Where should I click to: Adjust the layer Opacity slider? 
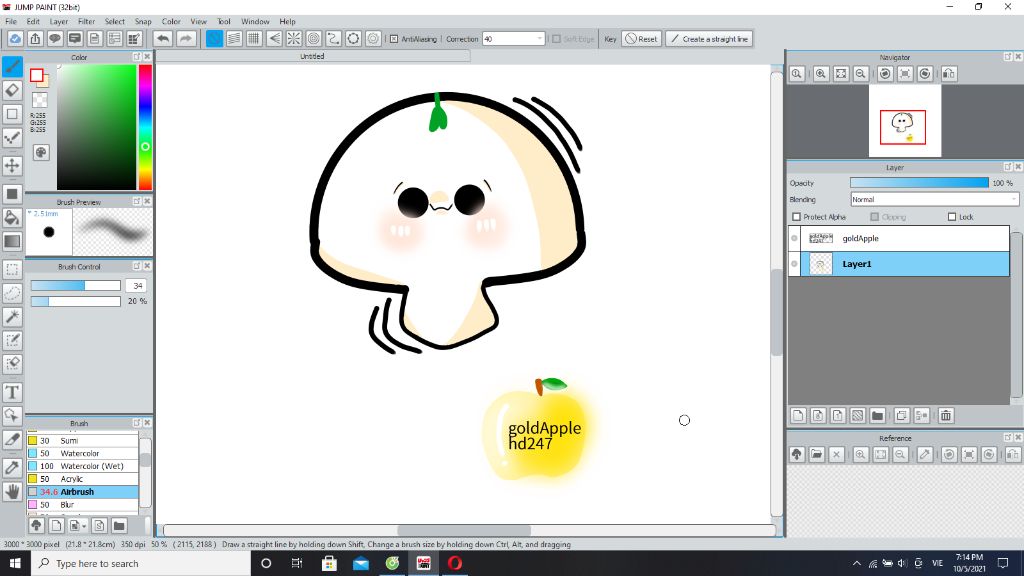coord(920,183)
